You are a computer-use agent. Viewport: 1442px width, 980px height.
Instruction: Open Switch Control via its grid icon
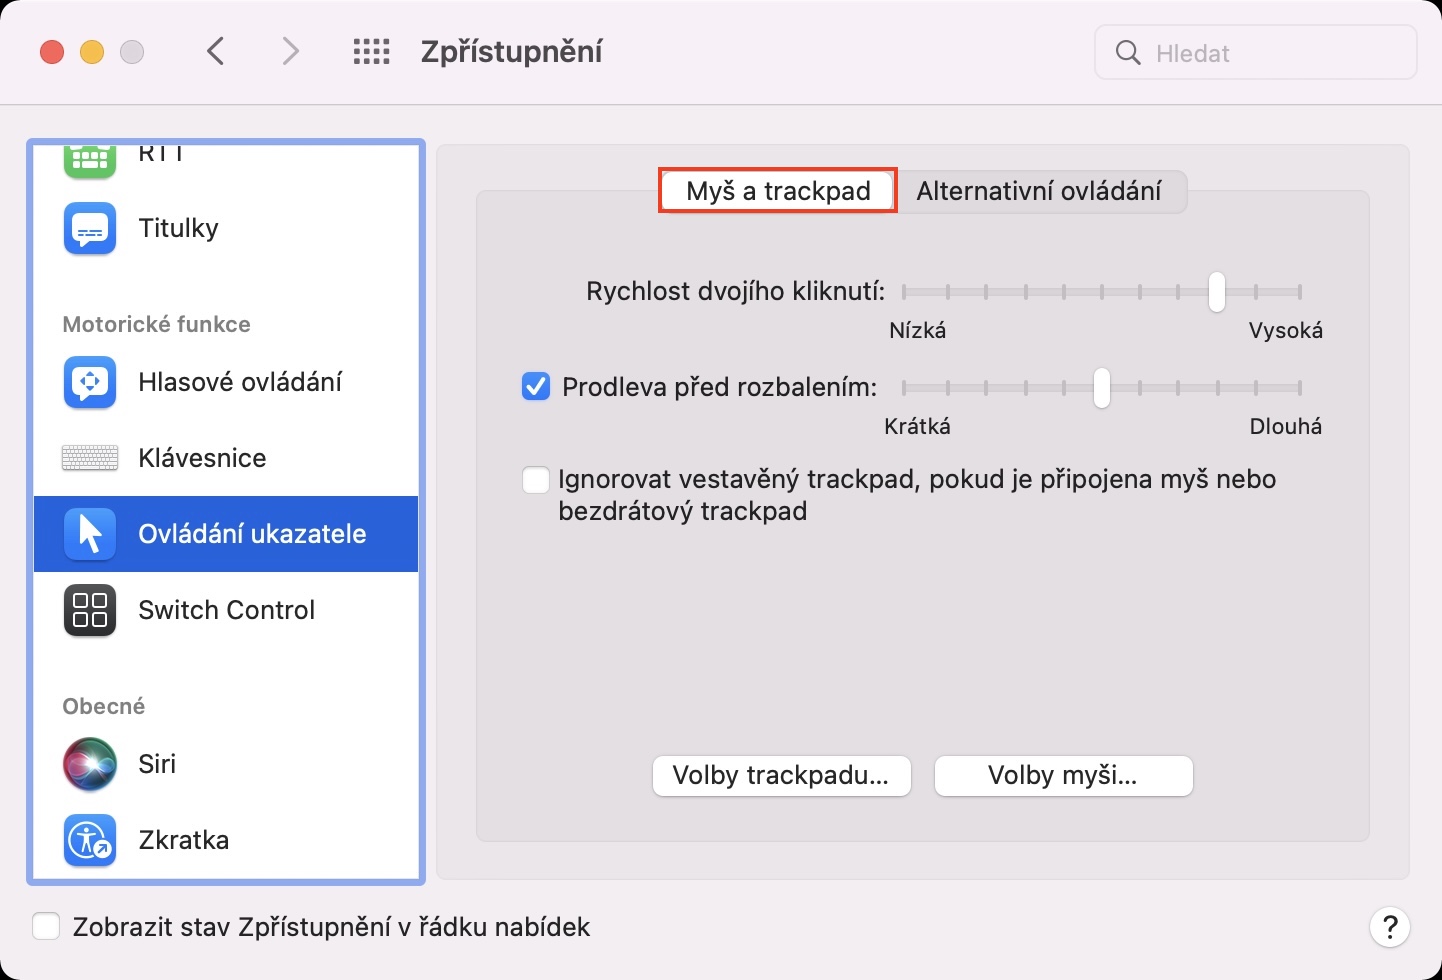click(90, 610)
